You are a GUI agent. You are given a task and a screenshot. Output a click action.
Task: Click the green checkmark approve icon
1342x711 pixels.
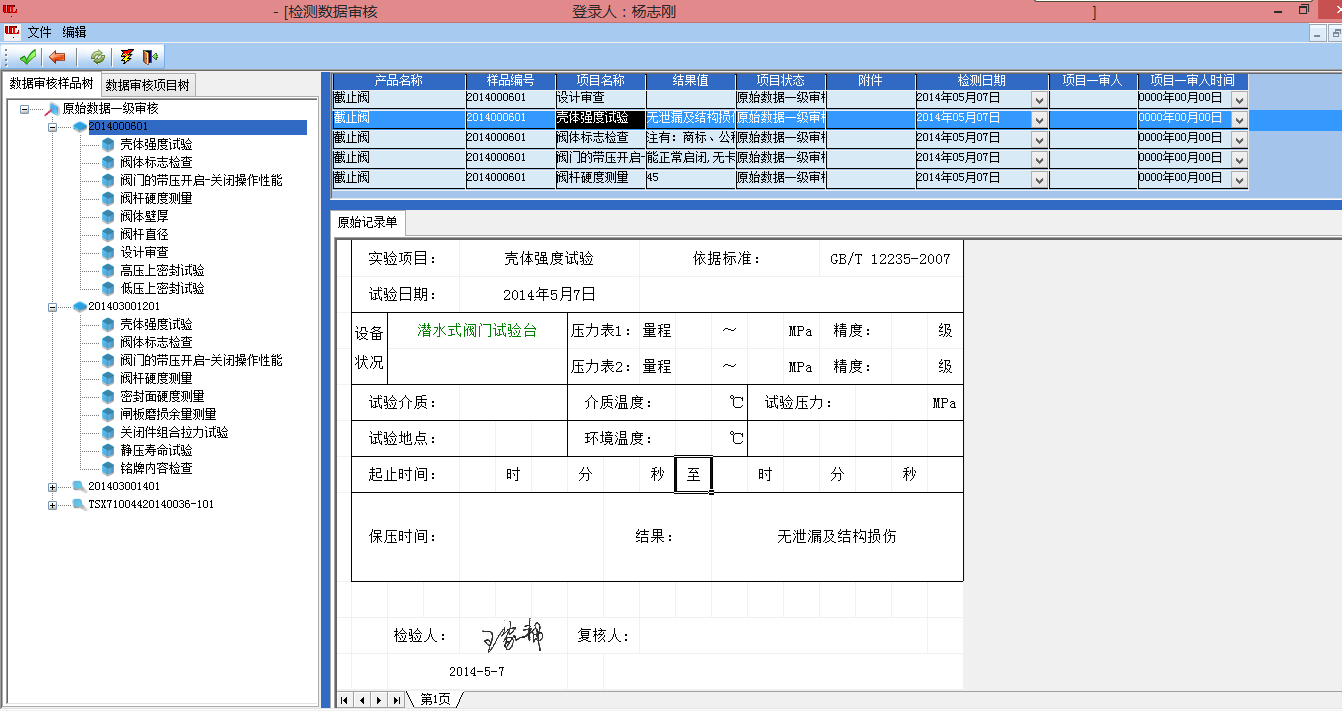point(27,57)
